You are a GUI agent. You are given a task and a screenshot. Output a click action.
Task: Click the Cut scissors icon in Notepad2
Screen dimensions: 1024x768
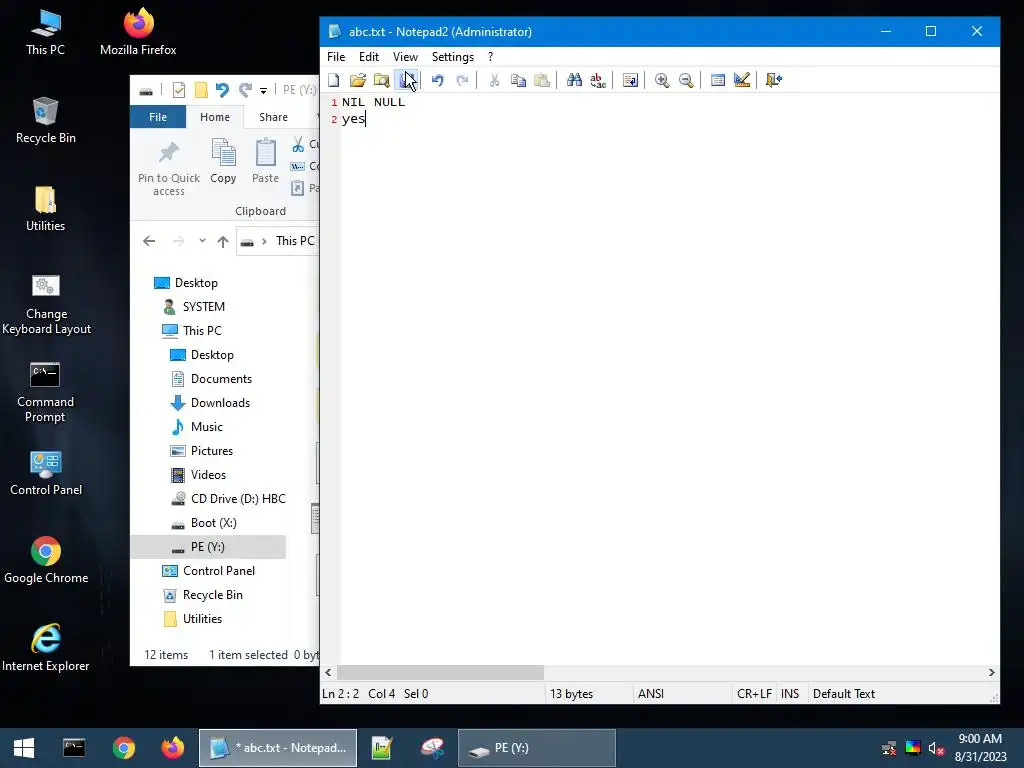[x=494, y=80]
